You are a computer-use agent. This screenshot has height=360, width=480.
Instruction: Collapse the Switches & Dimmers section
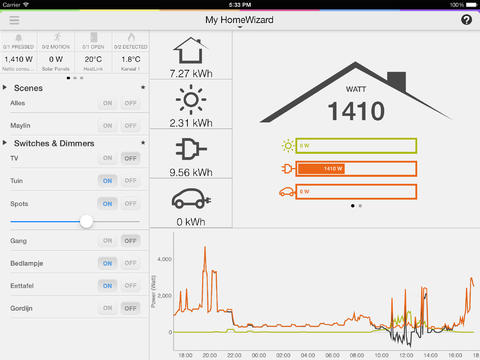(5, 143)
